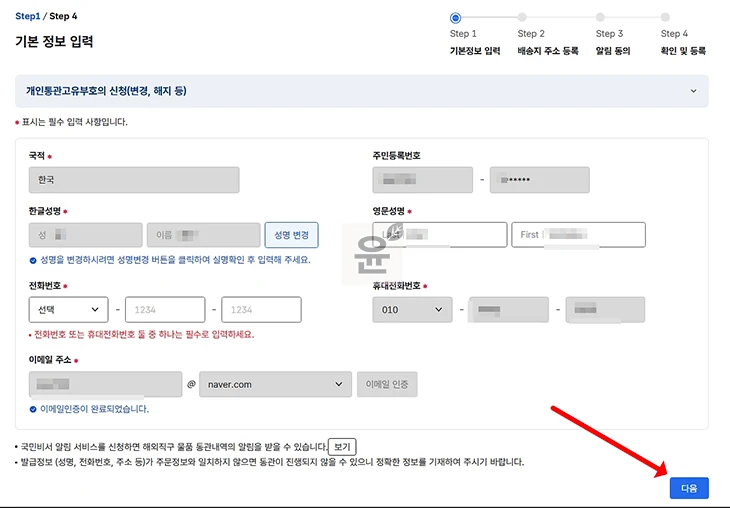The width and height of the screenshot is (730, 508).
Task: Open the 전화번호 선택 dropdown
Action: click(x=68, y=310)
